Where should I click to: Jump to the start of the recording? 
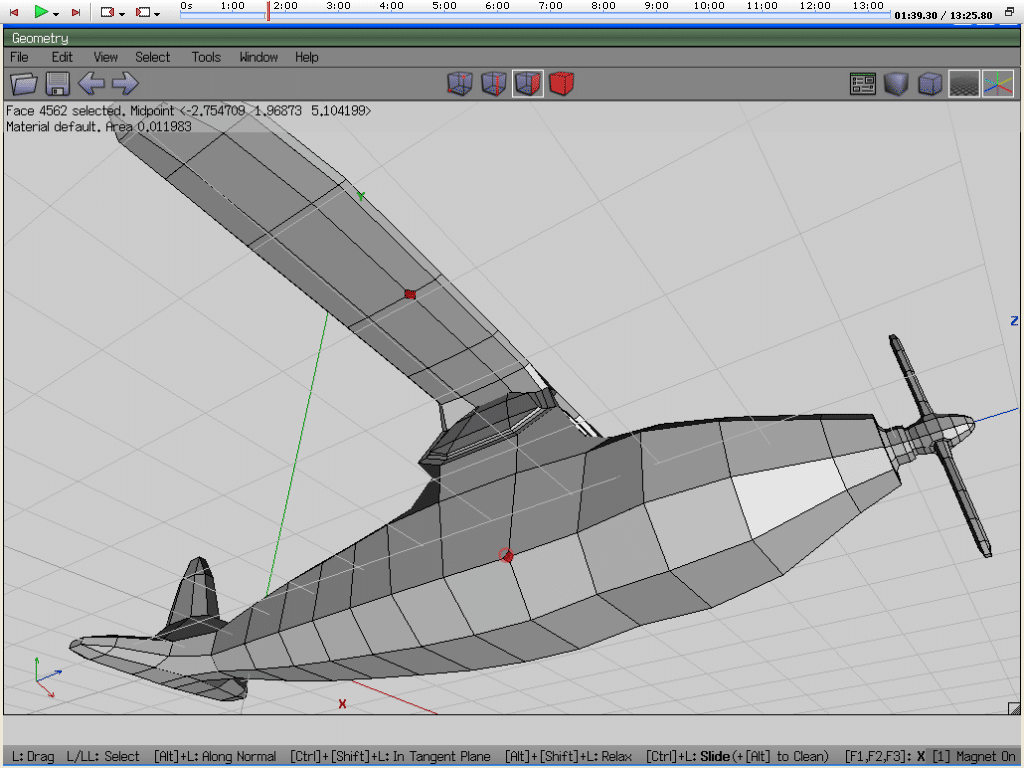pyautogui.click(x=14, y=12)
